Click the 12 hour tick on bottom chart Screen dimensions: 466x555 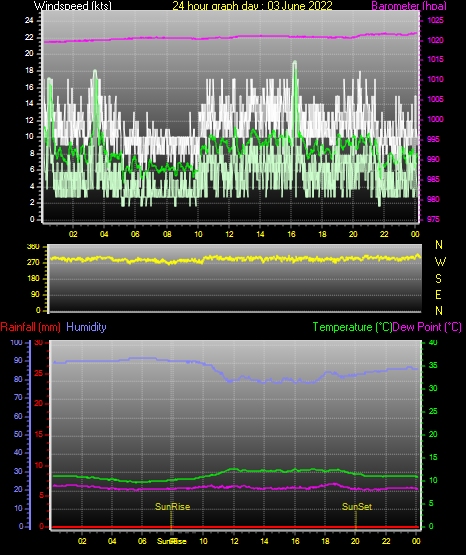234,541
